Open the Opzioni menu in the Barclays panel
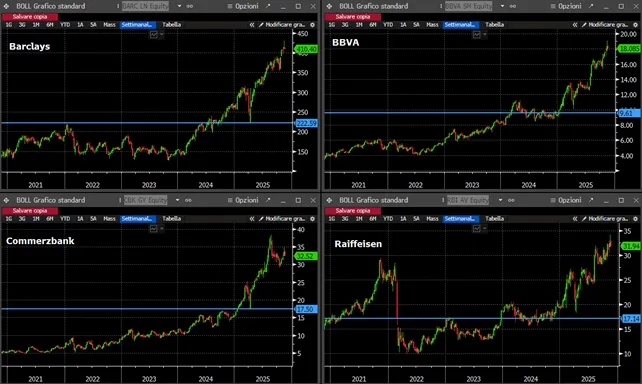This screenshot has width=642, height=384. tap(243, 6)
